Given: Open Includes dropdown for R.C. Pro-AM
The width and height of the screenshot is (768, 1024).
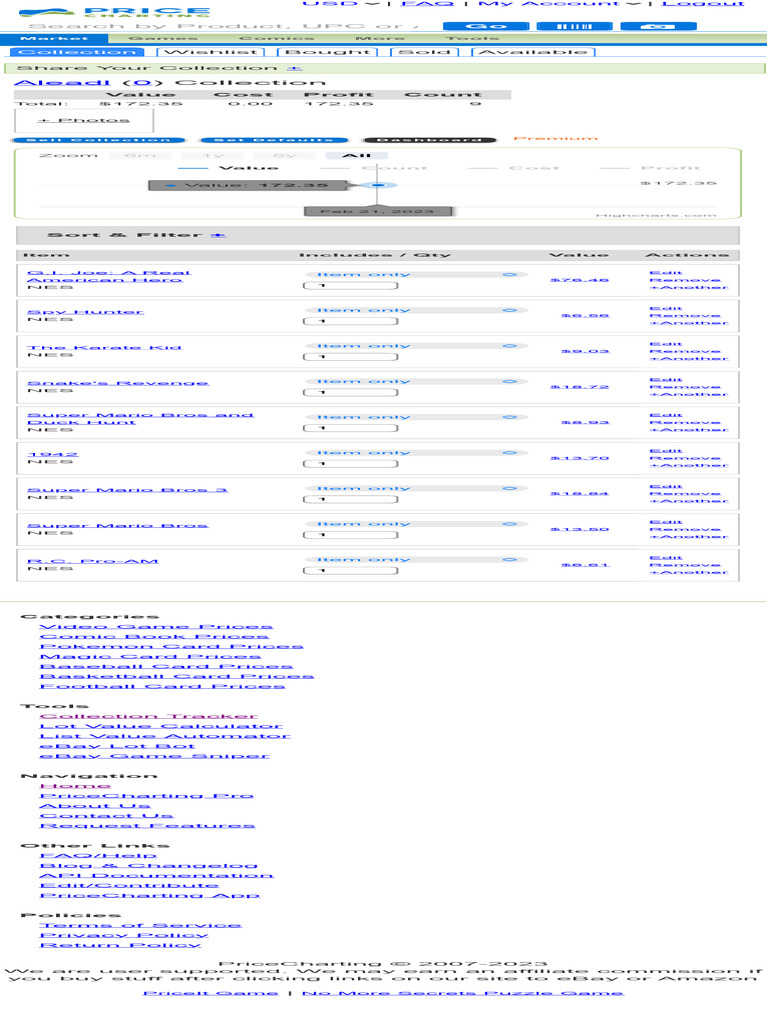Looking at the screenshot, I should click(417, 560).
